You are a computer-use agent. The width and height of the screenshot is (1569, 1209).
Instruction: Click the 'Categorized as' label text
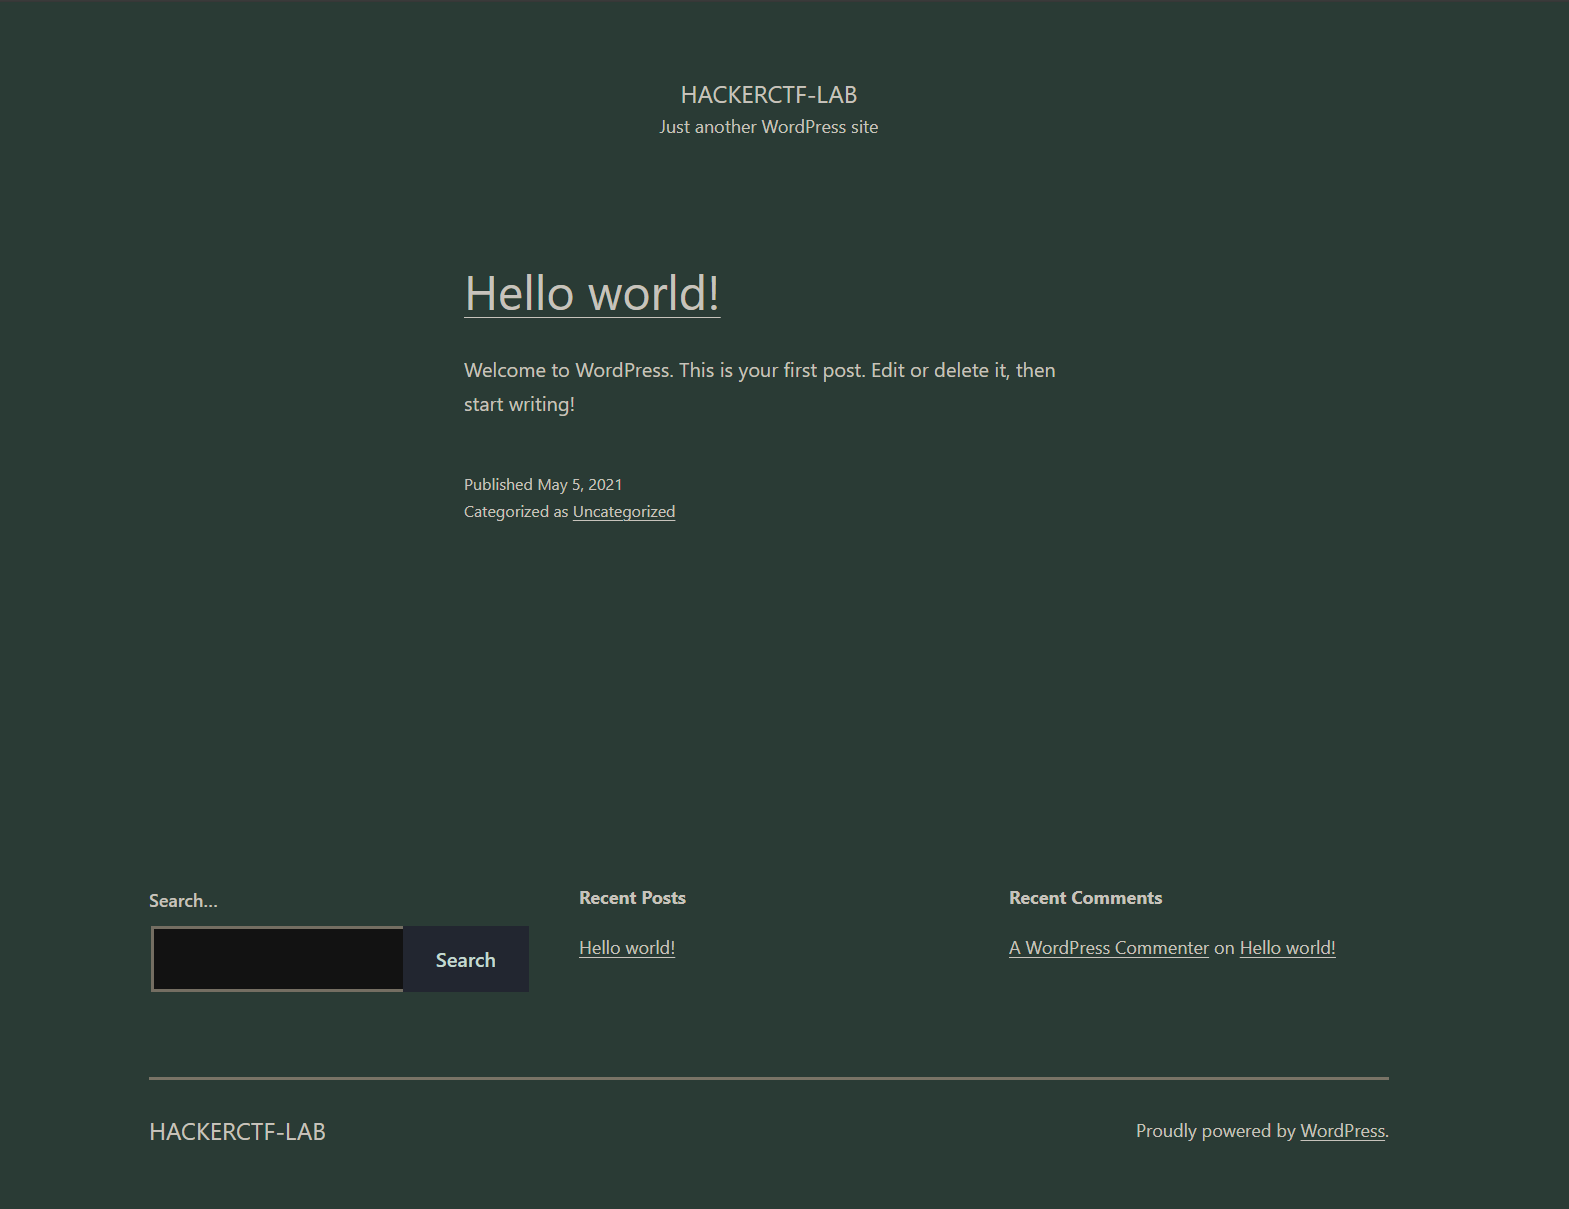515,512
